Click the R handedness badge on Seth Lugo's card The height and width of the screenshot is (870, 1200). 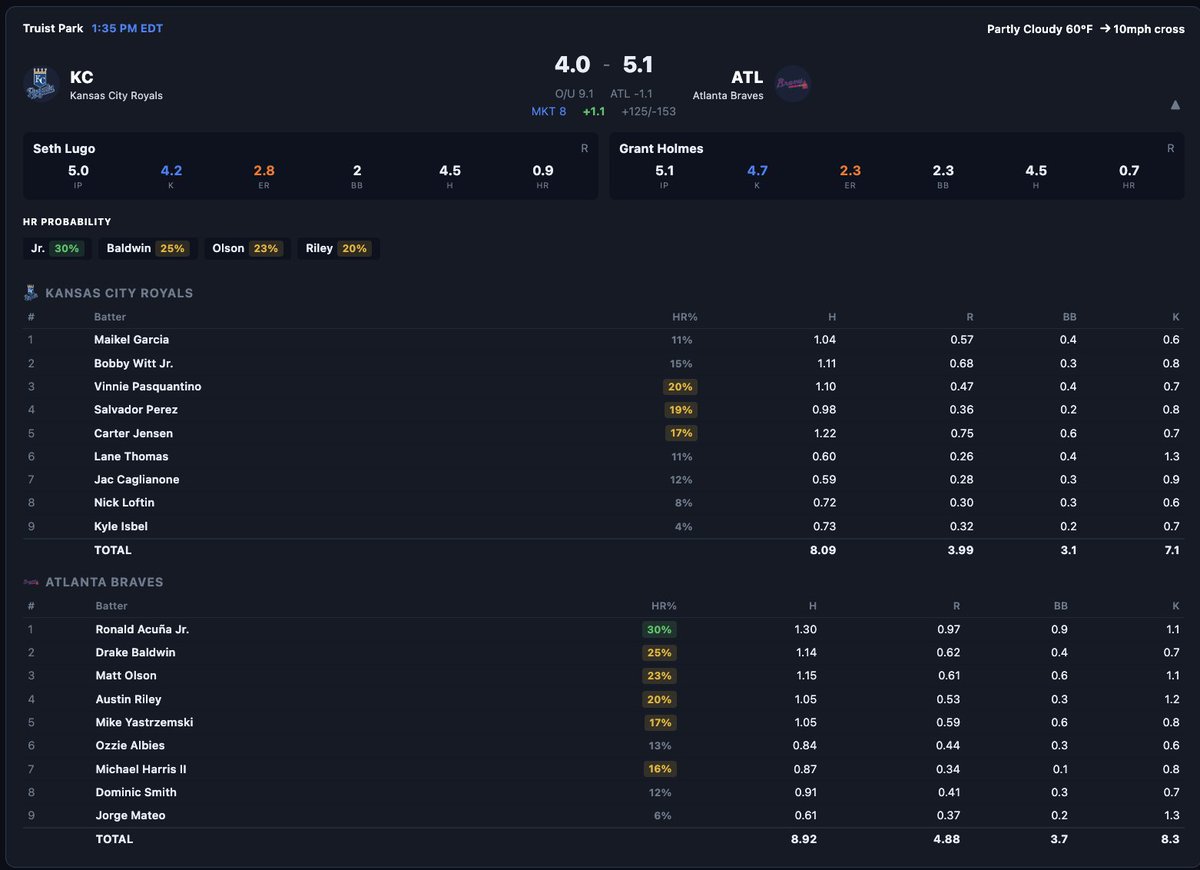pos(582,147)
